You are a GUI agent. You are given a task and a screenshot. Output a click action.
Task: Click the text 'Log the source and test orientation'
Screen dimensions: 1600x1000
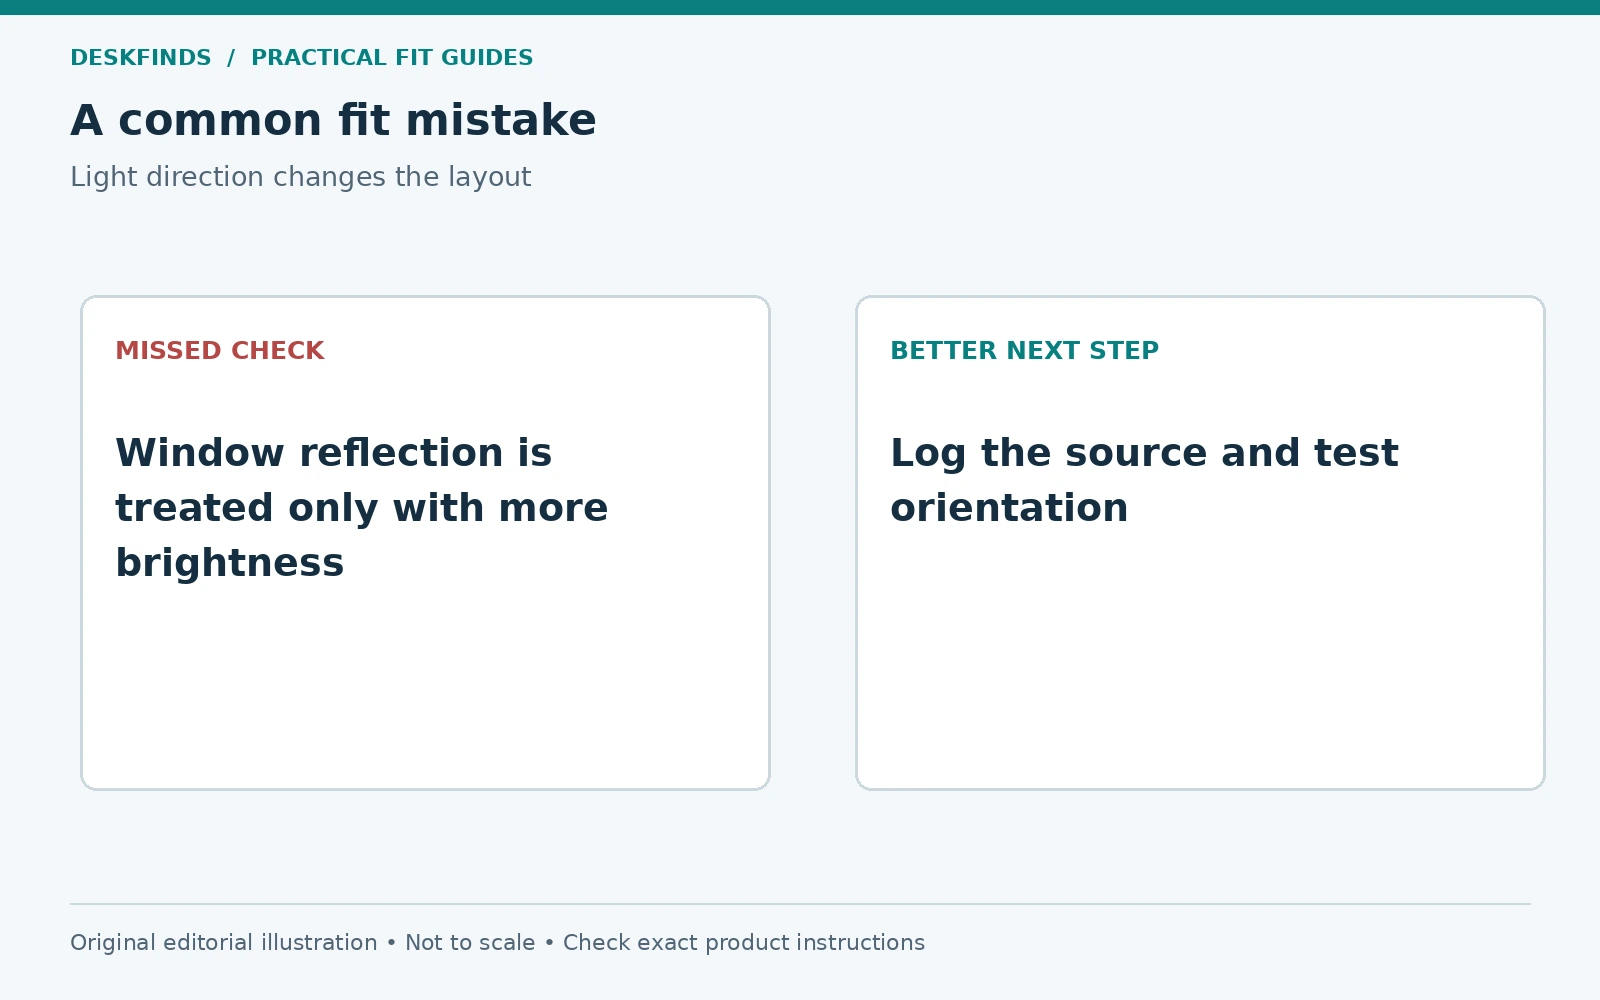[x=1144, y=480]
